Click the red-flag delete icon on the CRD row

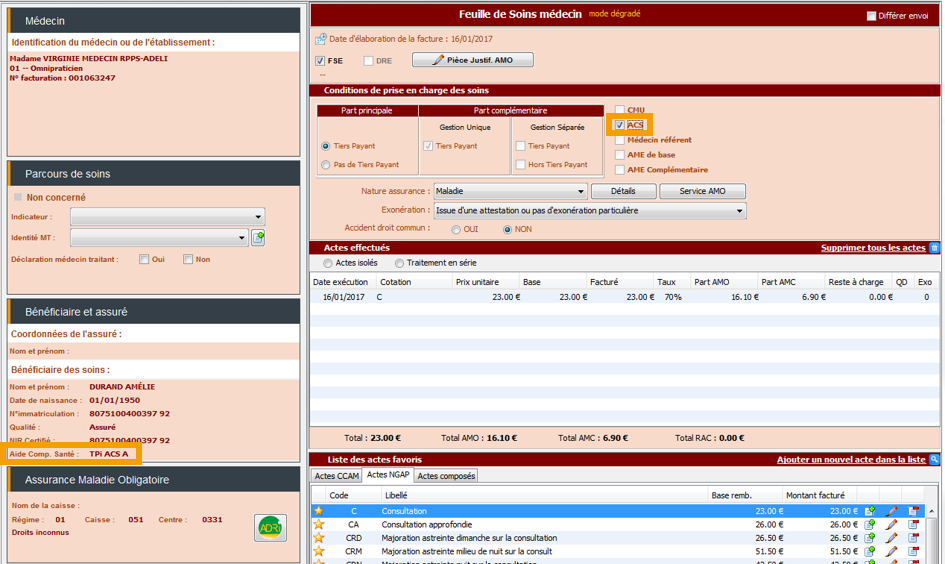tap(913, 538)
